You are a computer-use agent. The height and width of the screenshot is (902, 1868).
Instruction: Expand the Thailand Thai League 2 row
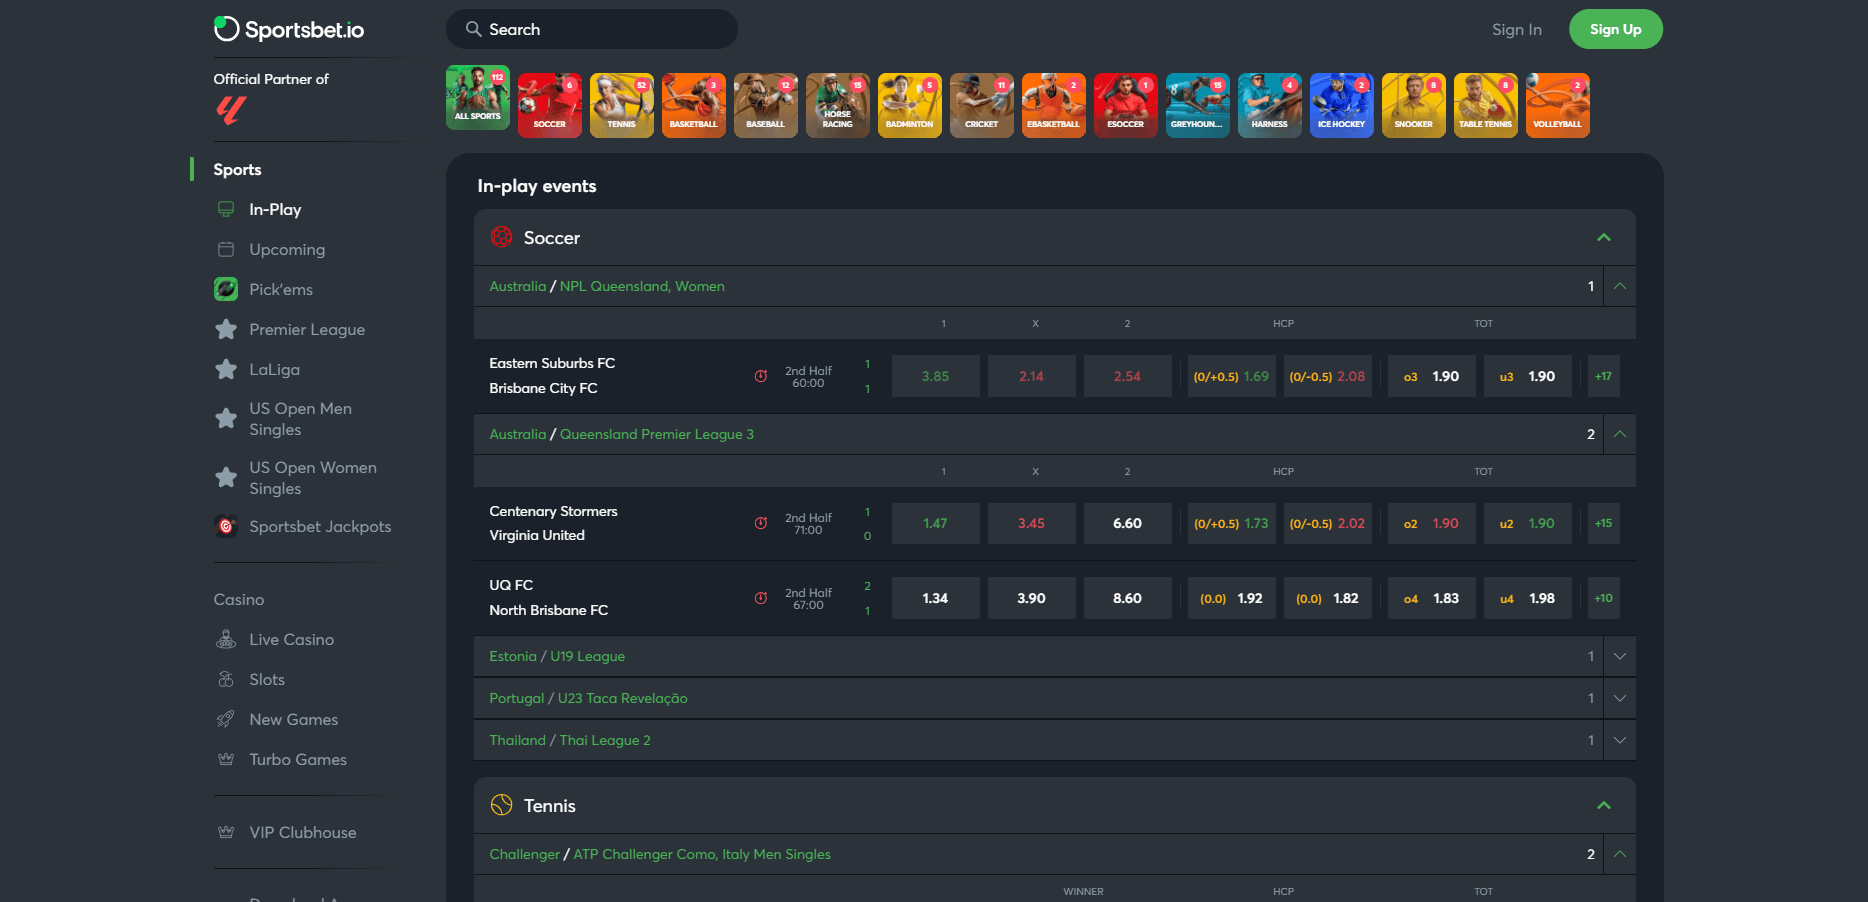[x=1619, y=740]
